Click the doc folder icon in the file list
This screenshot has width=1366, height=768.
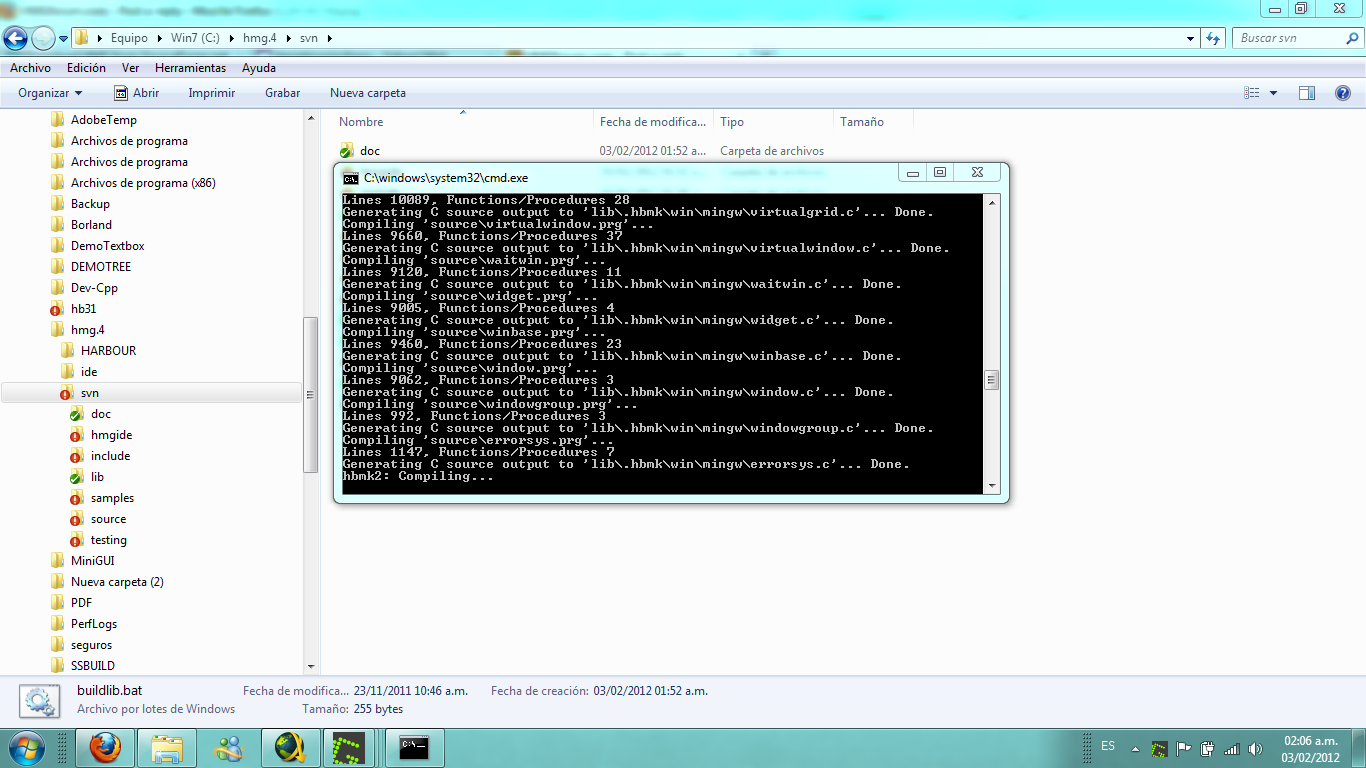[x=346, y=151]
